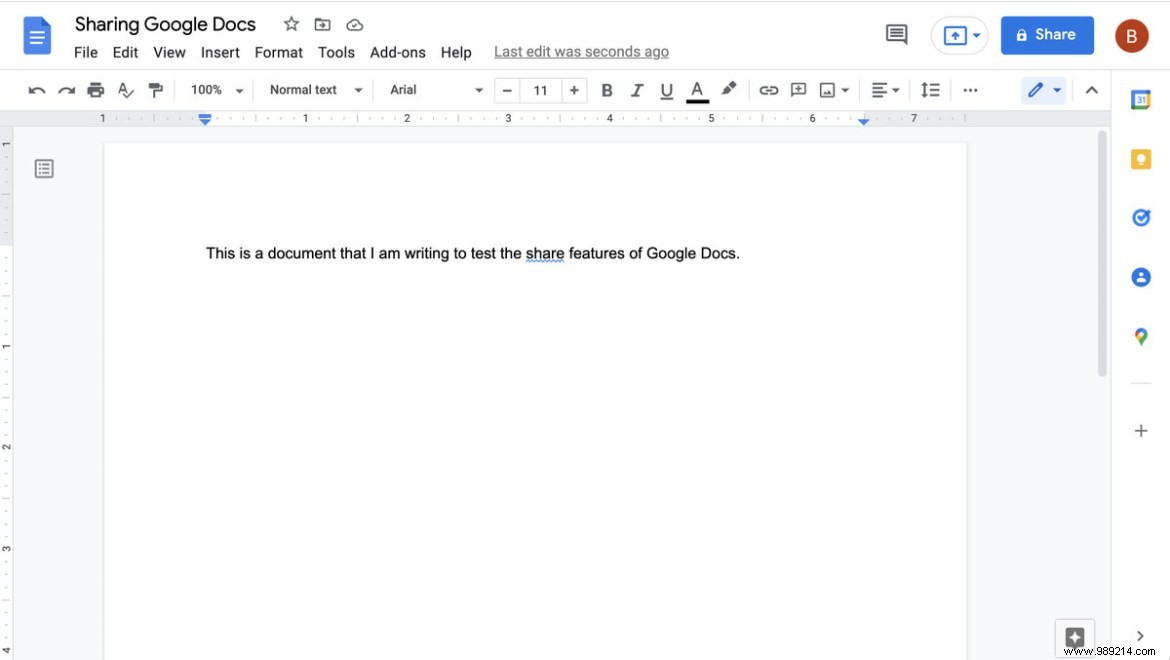Image resolution: width=1170 pixels, height=660 pixels.
Task: Open the zoom level dropdown
Action: (x=215, y=89)
